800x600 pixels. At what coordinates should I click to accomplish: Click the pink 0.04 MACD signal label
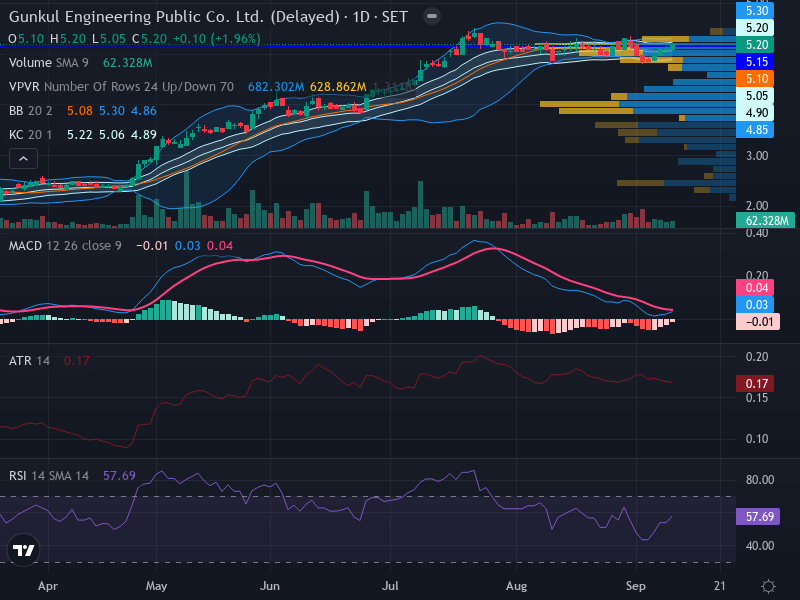coord(755,288)
